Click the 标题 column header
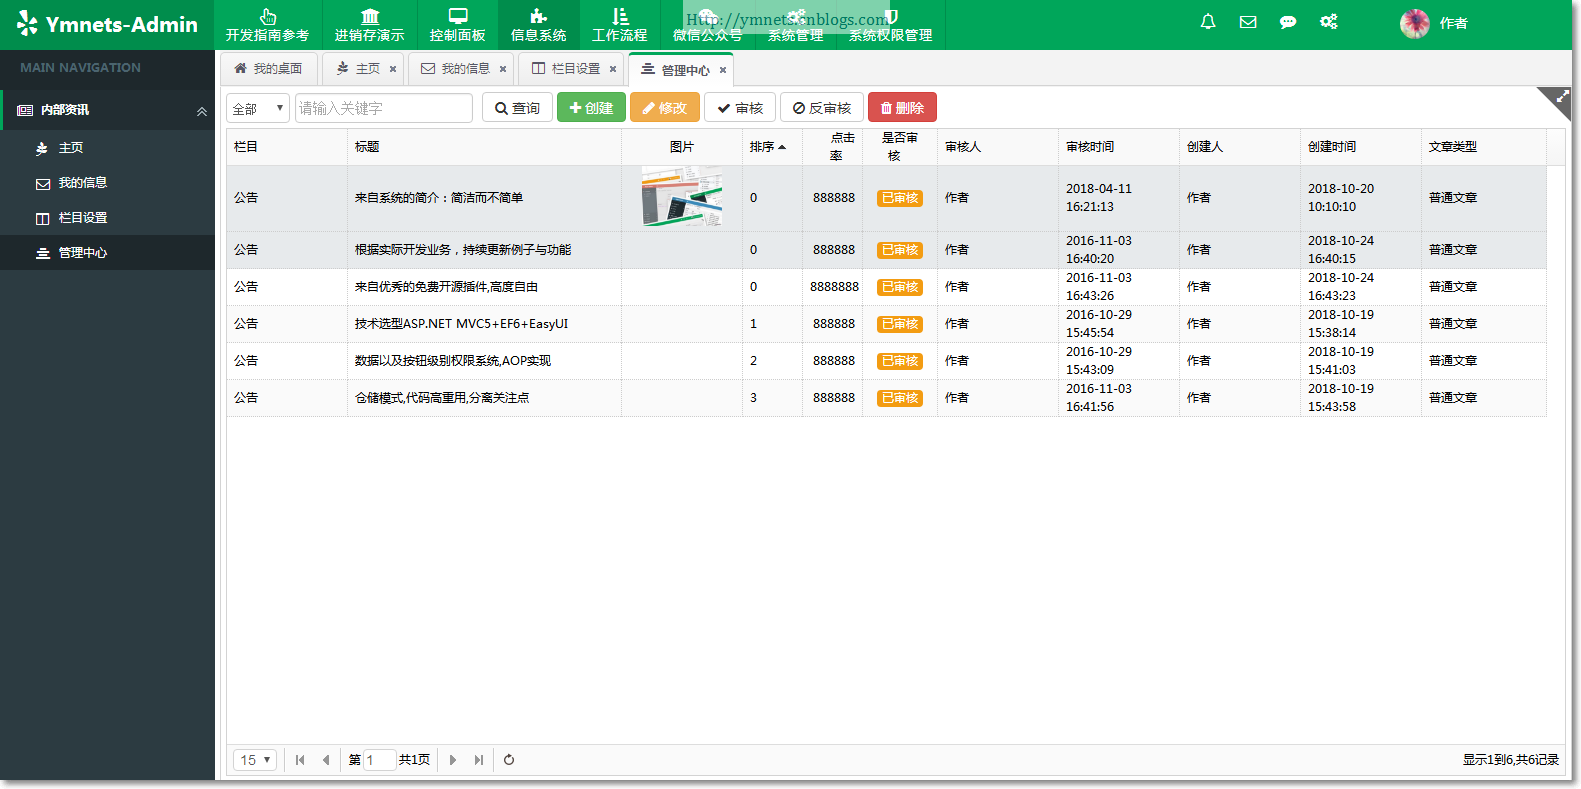The width and height of the screenshot is (1581, 789). (x=484, y=147)
